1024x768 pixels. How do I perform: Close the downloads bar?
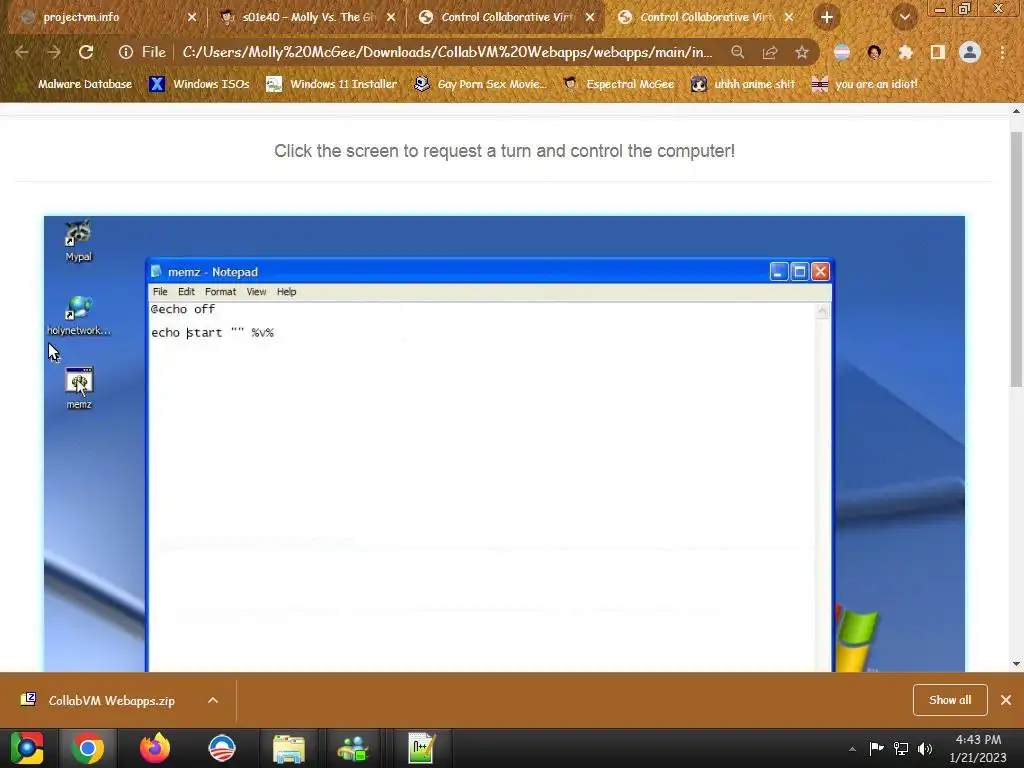[x=1006, y=700]
